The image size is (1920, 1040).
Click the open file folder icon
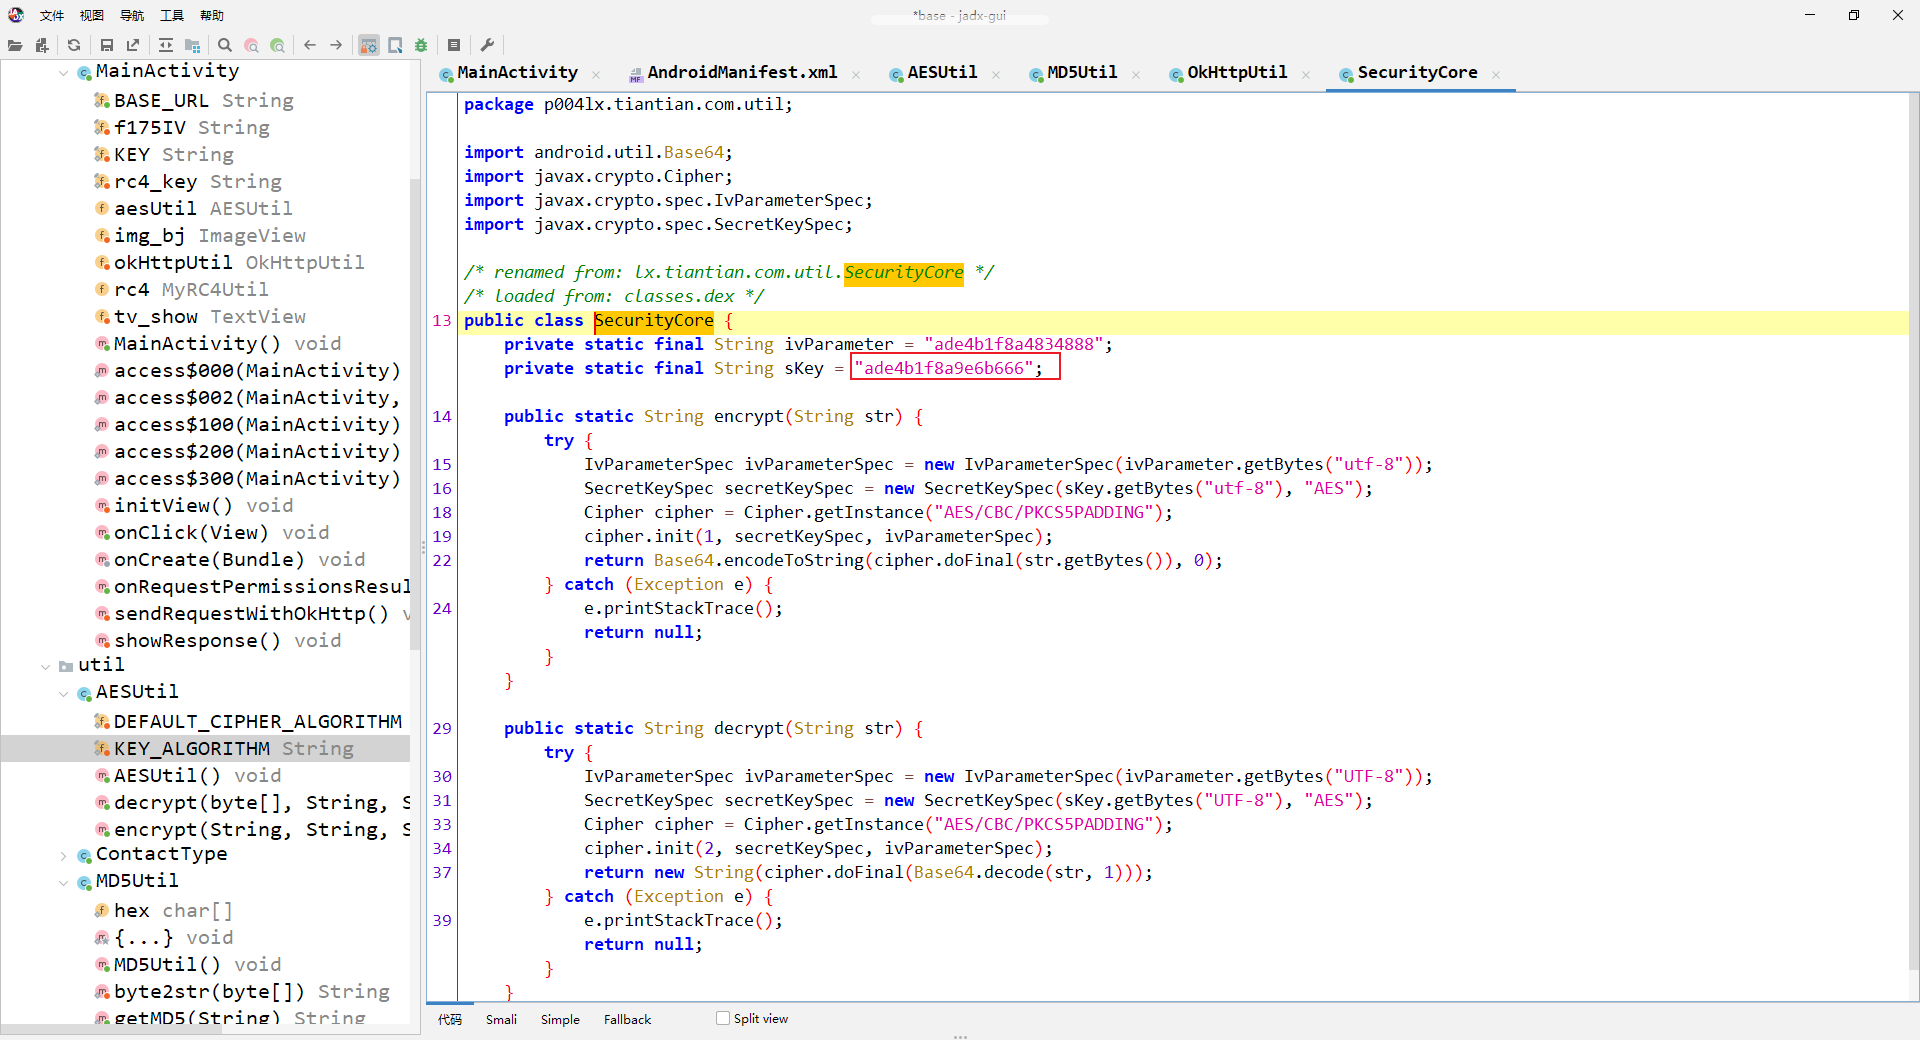pyautogui.click(x=15, y=45)
